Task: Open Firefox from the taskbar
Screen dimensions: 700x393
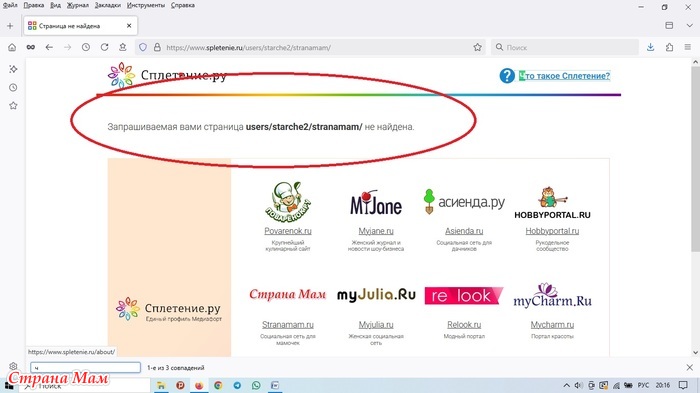Action: (199, 385)
